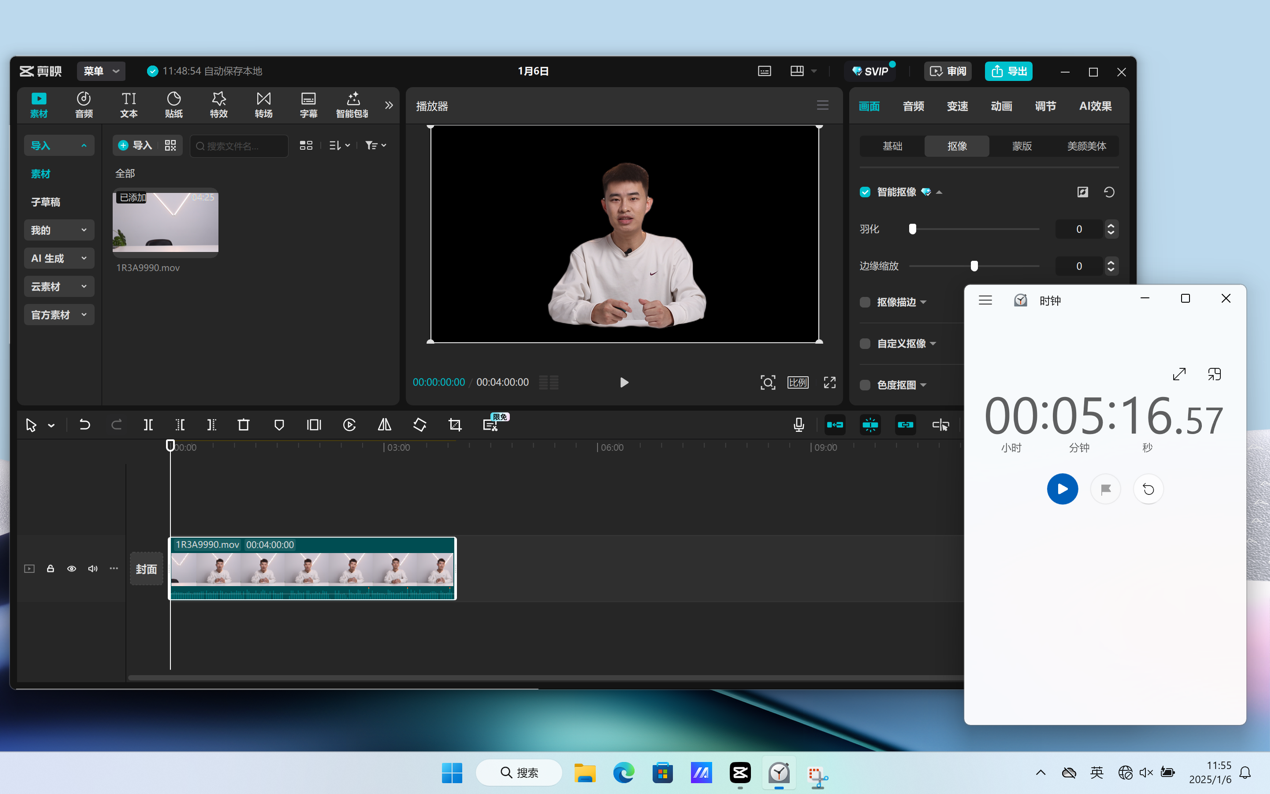Start the stopwatch in Clock window

coord(1062,489)
